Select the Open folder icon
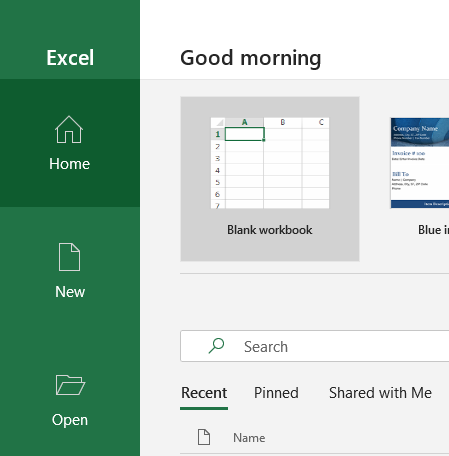The height and width of the screenshot is (456, 449). tap(70, 385)
